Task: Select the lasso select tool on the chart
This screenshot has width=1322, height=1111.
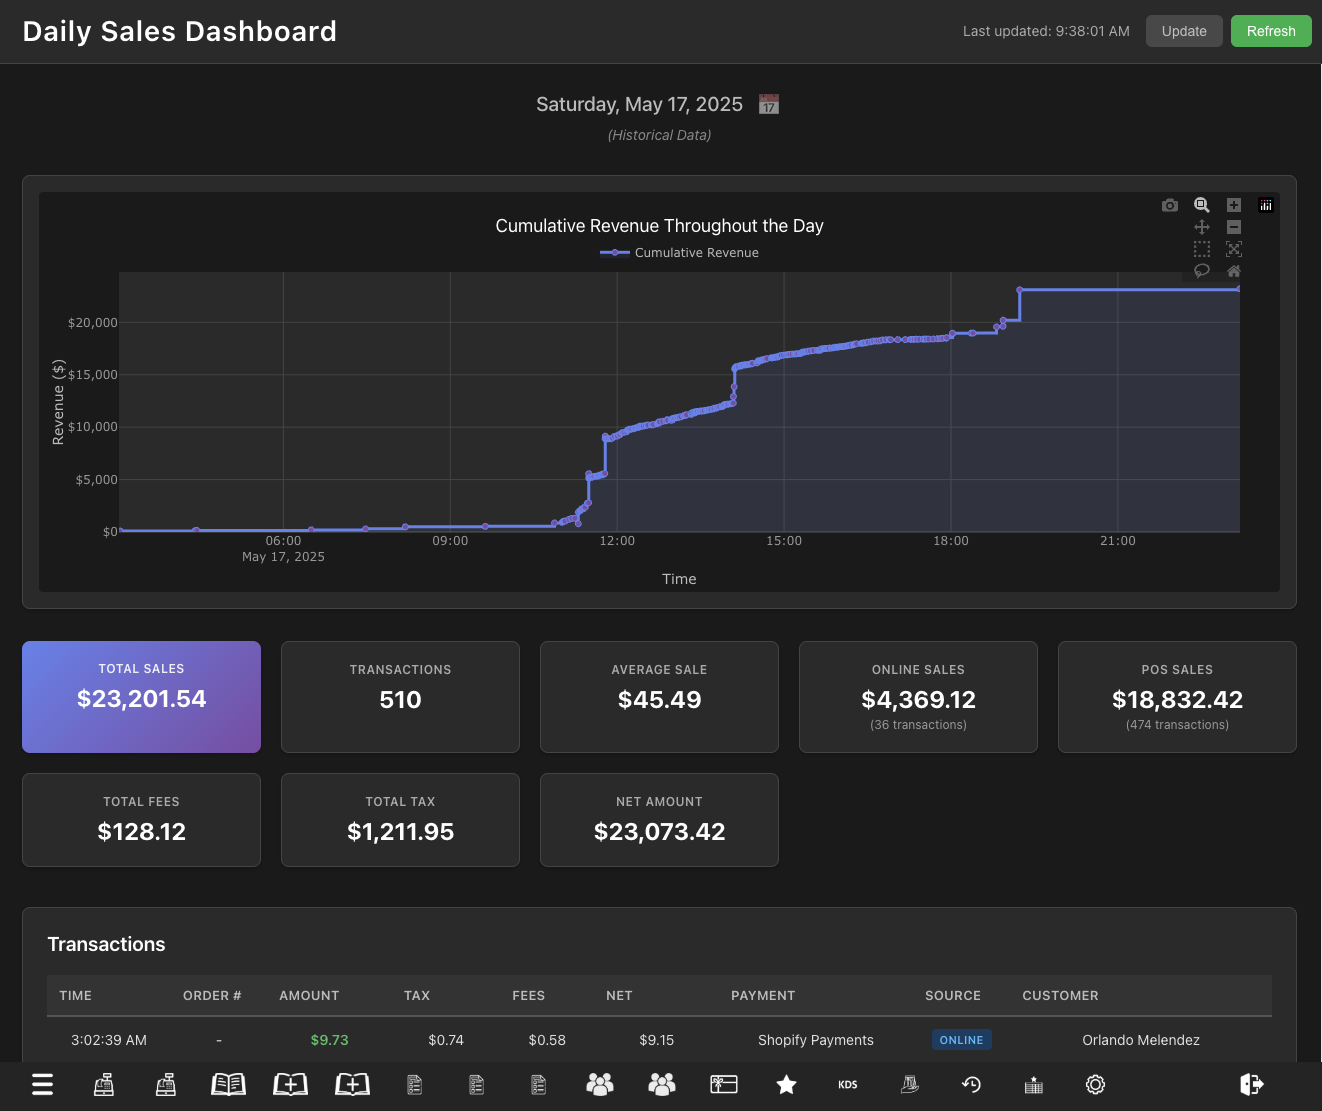Action: [x=1202, y=271]
